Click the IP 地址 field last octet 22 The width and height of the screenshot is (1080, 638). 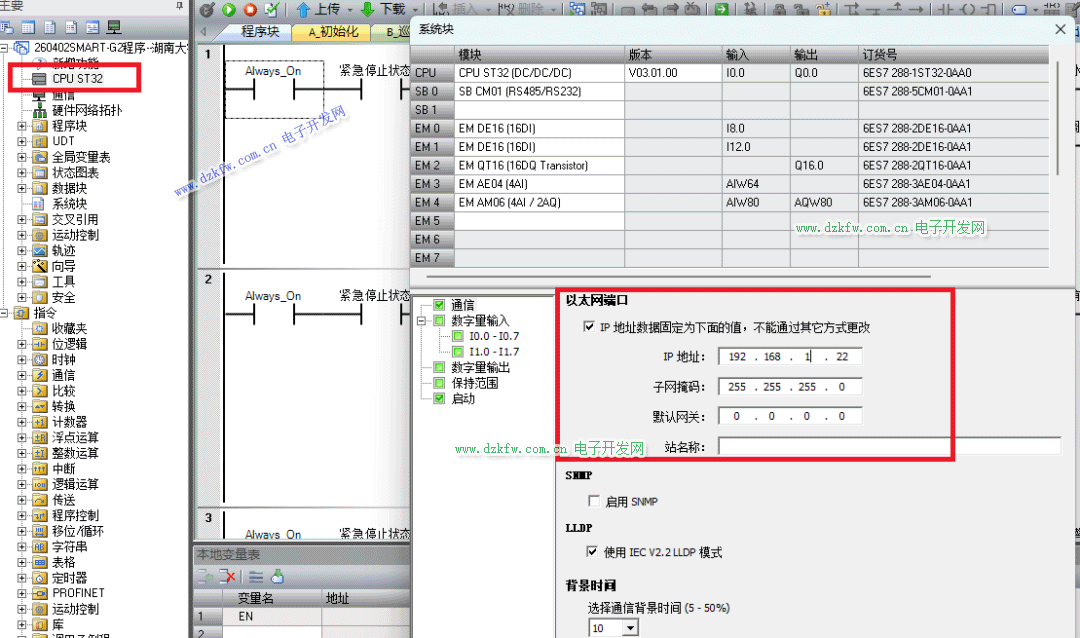[x=842, y=356]
